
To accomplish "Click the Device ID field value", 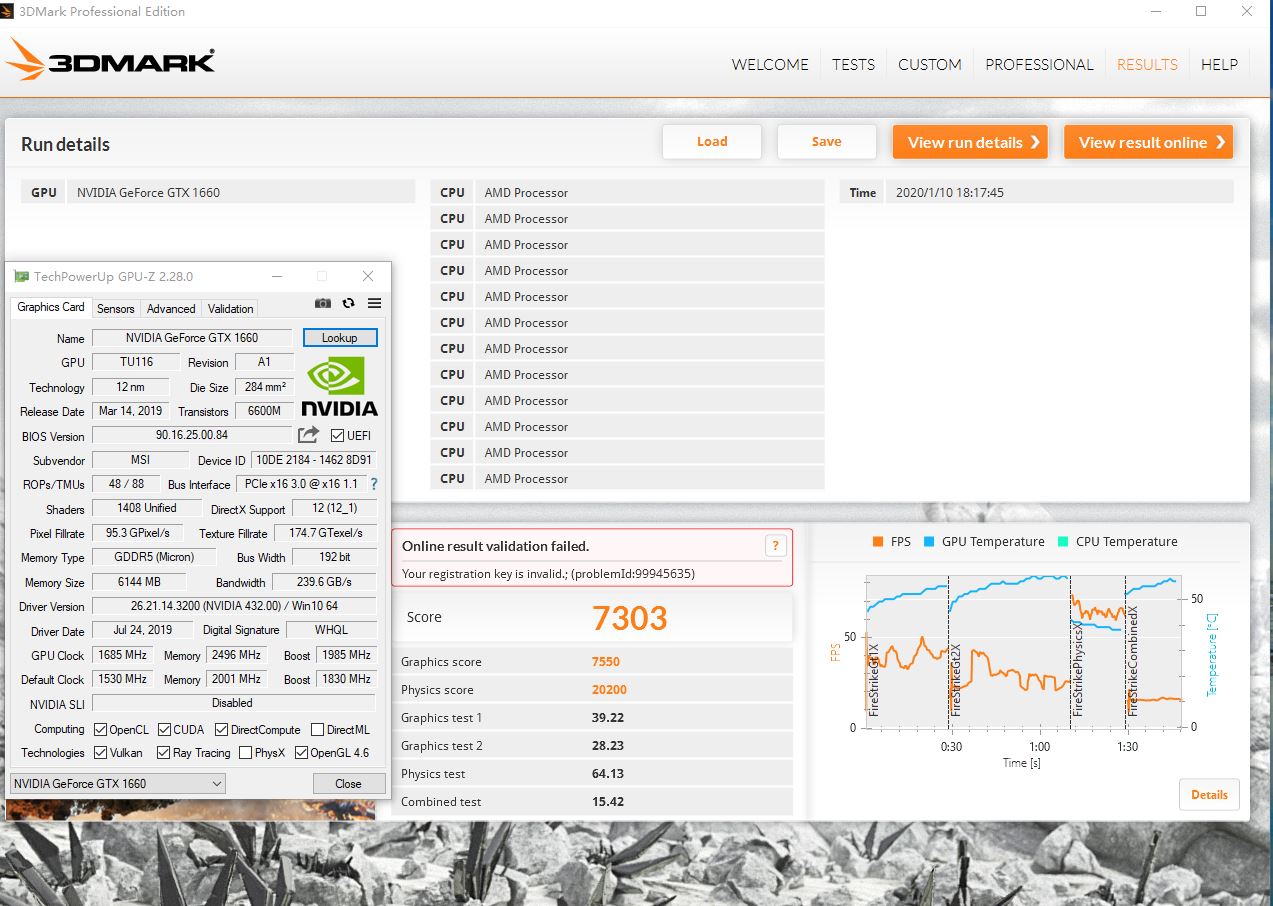I will click(x=314, y=460).
